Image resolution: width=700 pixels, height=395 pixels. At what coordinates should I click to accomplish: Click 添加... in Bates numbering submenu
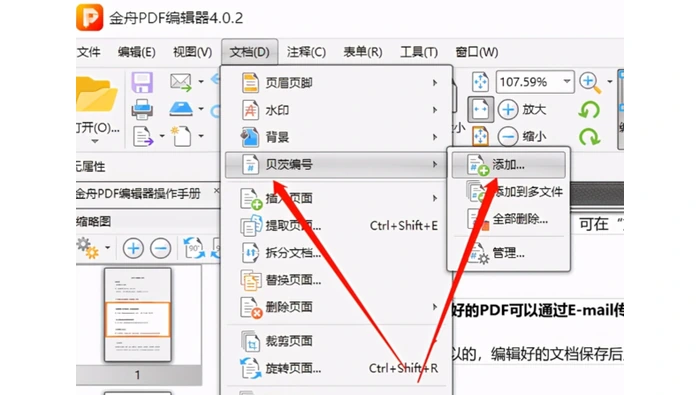click(x=508, y=165)
